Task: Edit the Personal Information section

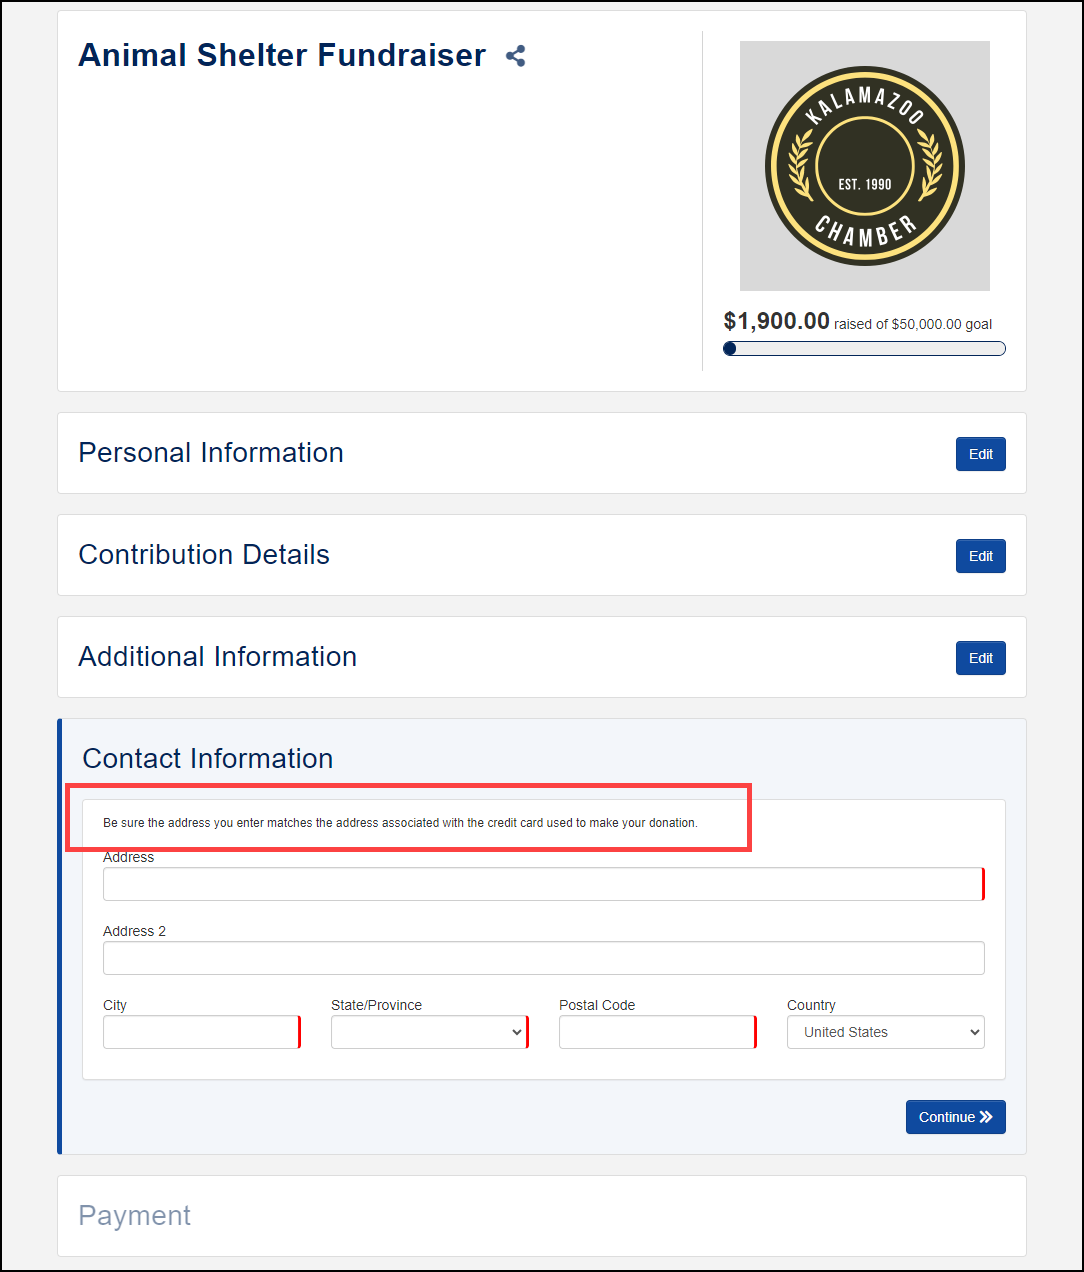Action: click(x=981, y=454)
